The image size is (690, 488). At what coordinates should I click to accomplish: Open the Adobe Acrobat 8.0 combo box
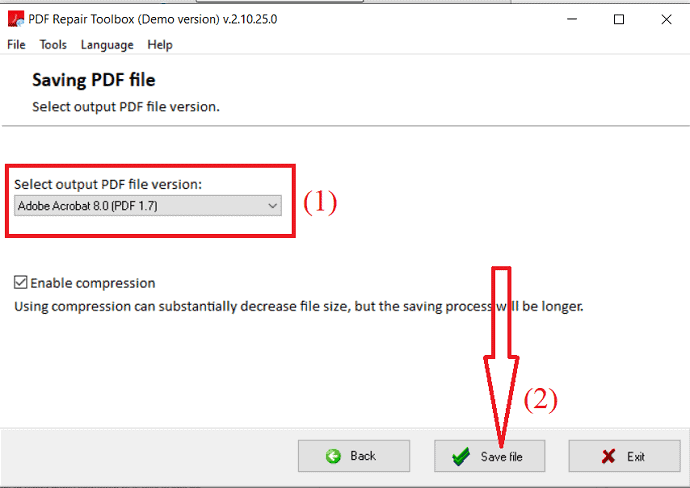point(148,205)
